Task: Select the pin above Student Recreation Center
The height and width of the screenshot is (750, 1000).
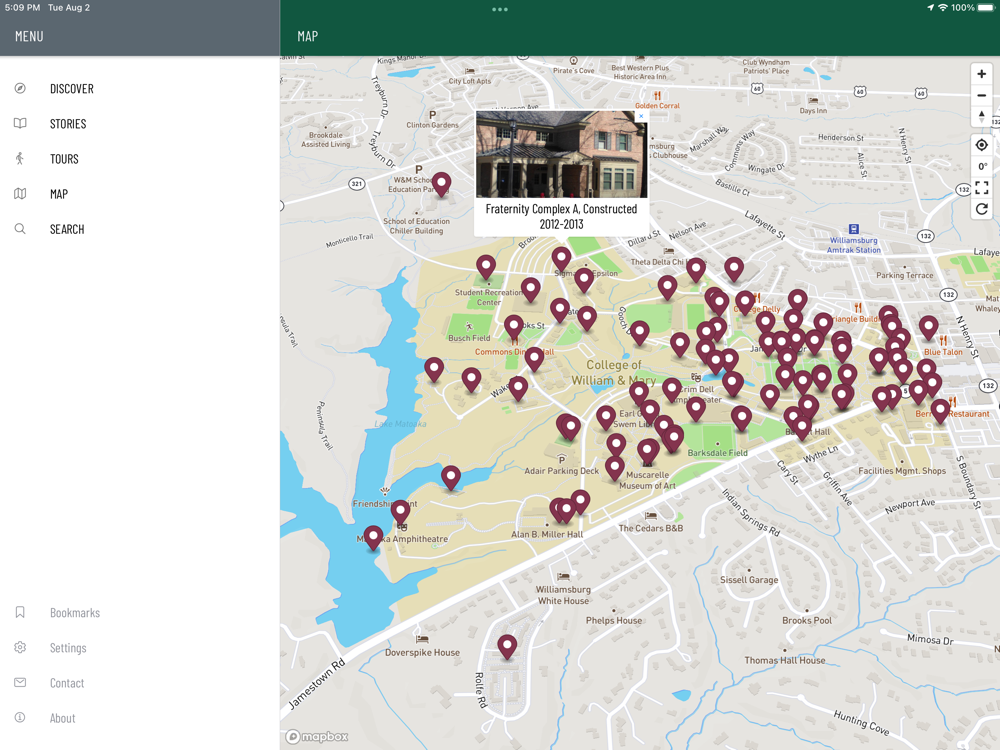Action: point(486,267)
